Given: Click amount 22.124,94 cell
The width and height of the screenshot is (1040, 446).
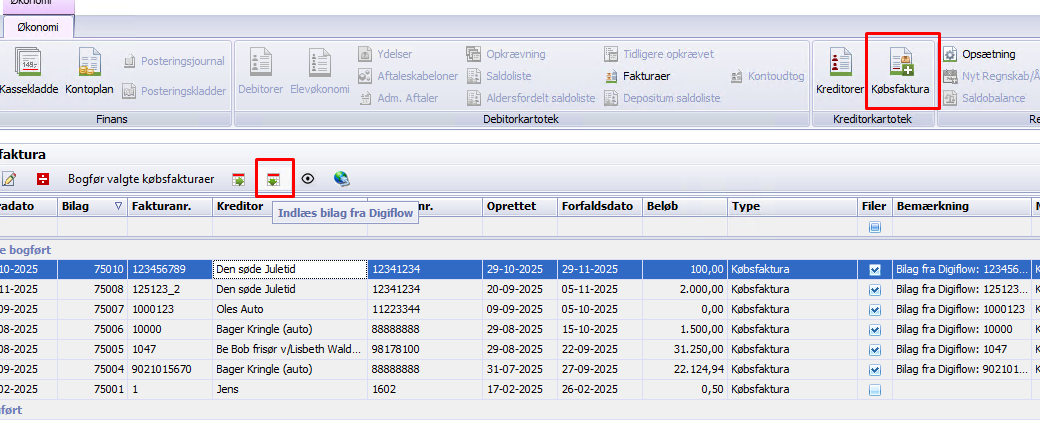Looking at the screenshot, I should point(684,370).
